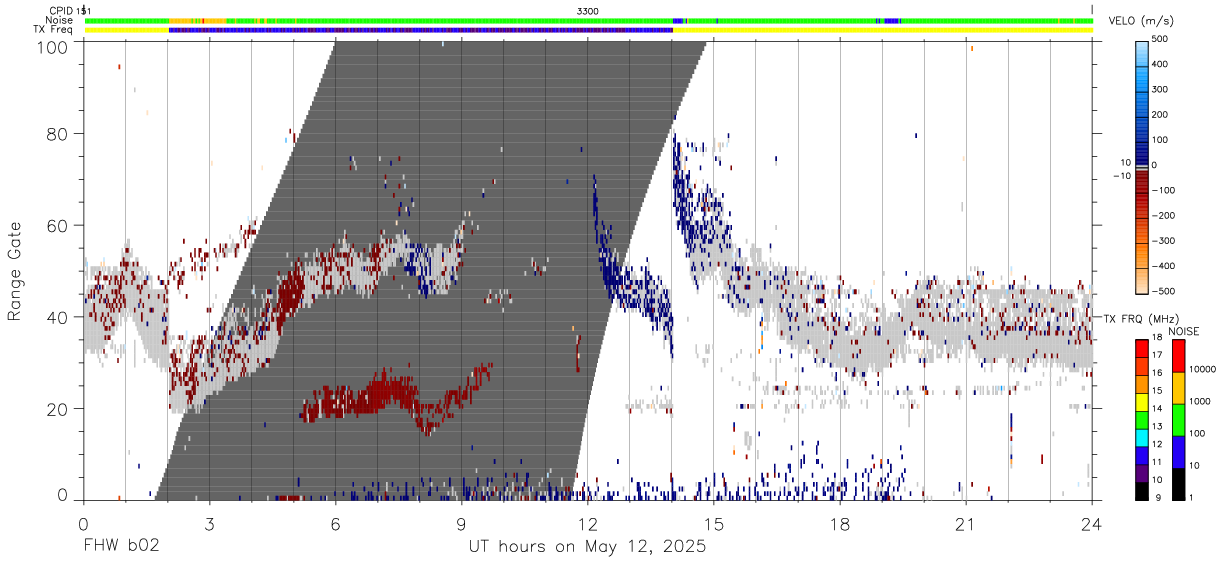This screenshot has width=1228, height=567.
Task: Click the UT hours axis tick '18'
Action: (840, 523)
